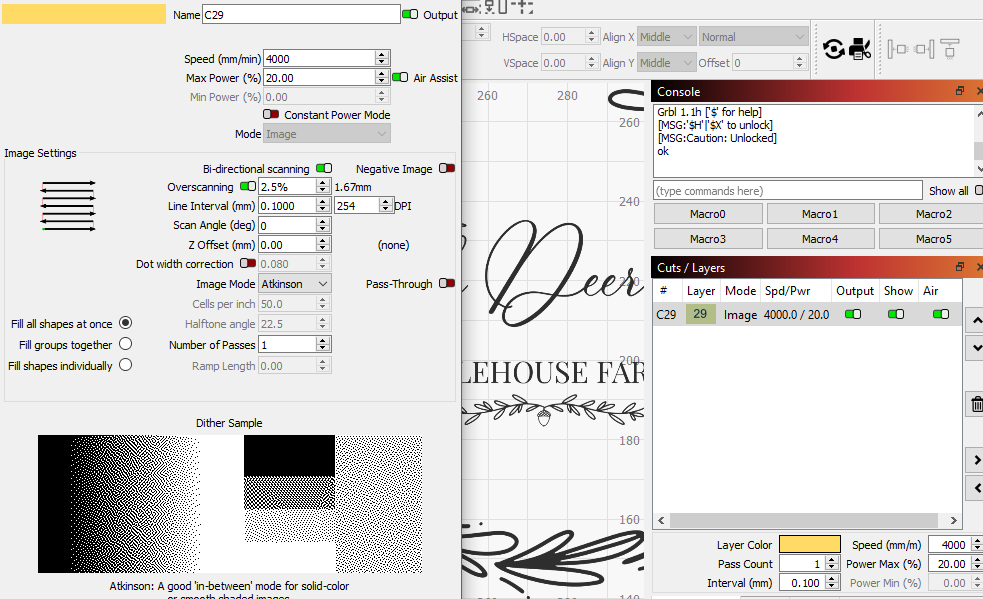Move the selected layer up with the arrow
Image resolution: width=983 pixels, height=599 pixels.
coord(975,321)
